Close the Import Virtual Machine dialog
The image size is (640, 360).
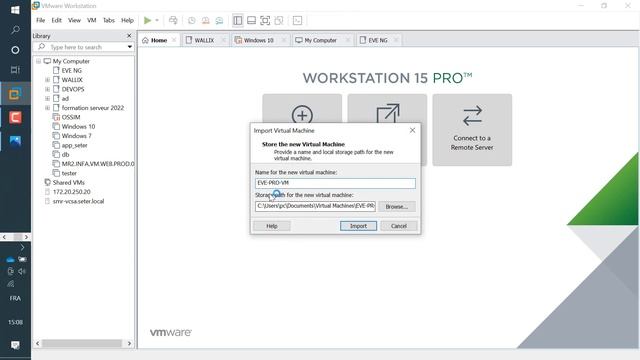pyautogui.click(x=412, y=130)
